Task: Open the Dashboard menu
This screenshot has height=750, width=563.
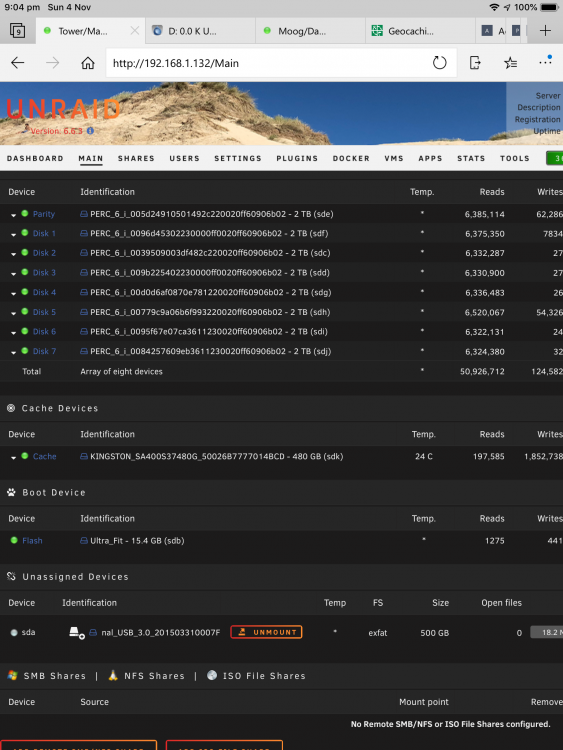Action: [35, 158]
